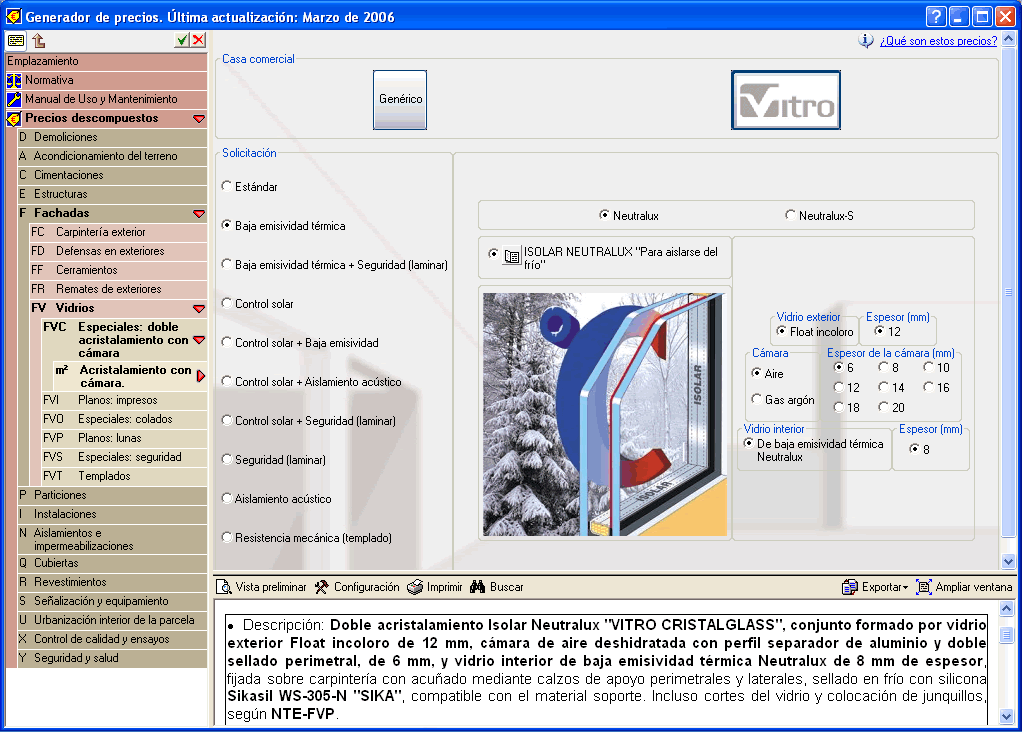The width and height of the screenshot is (1022, 732).
Task: Click the book icon next to ISOLAR NEUTRALUX
Action: 512,257
